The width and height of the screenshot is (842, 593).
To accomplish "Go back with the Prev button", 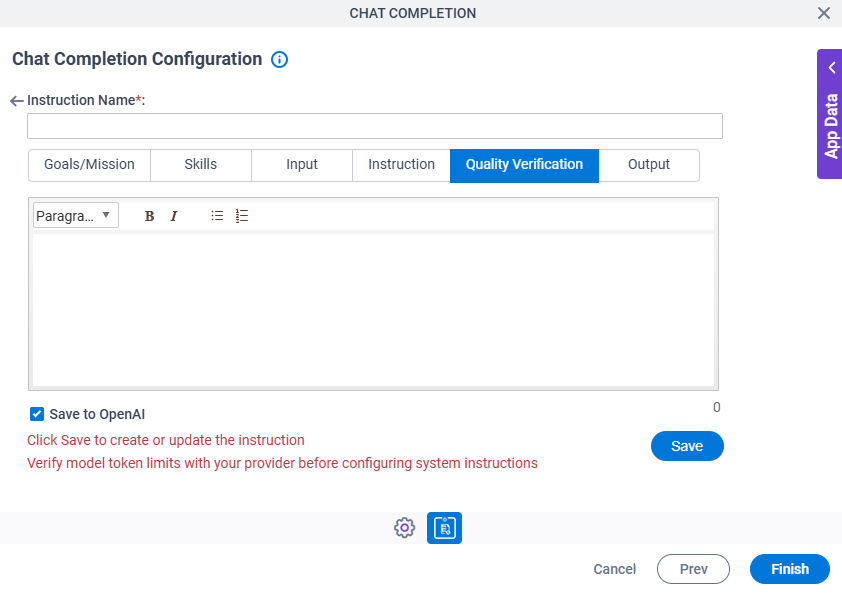I will (x=693, y=569).
